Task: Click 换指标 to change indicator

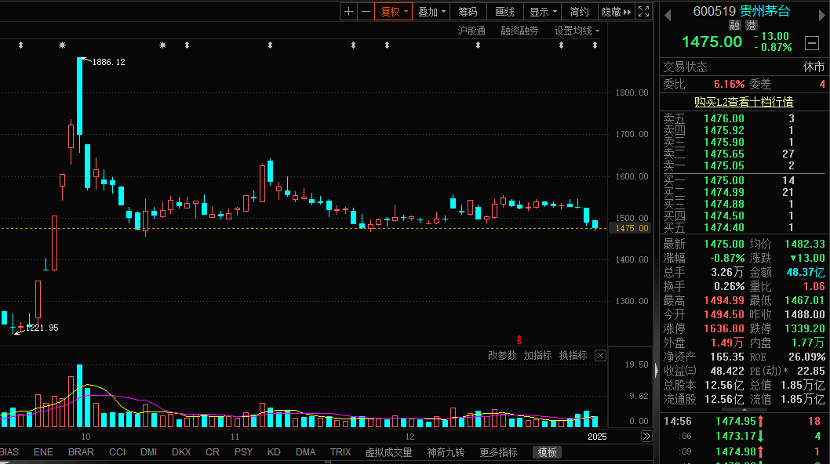Action: (x=572, y=355)
